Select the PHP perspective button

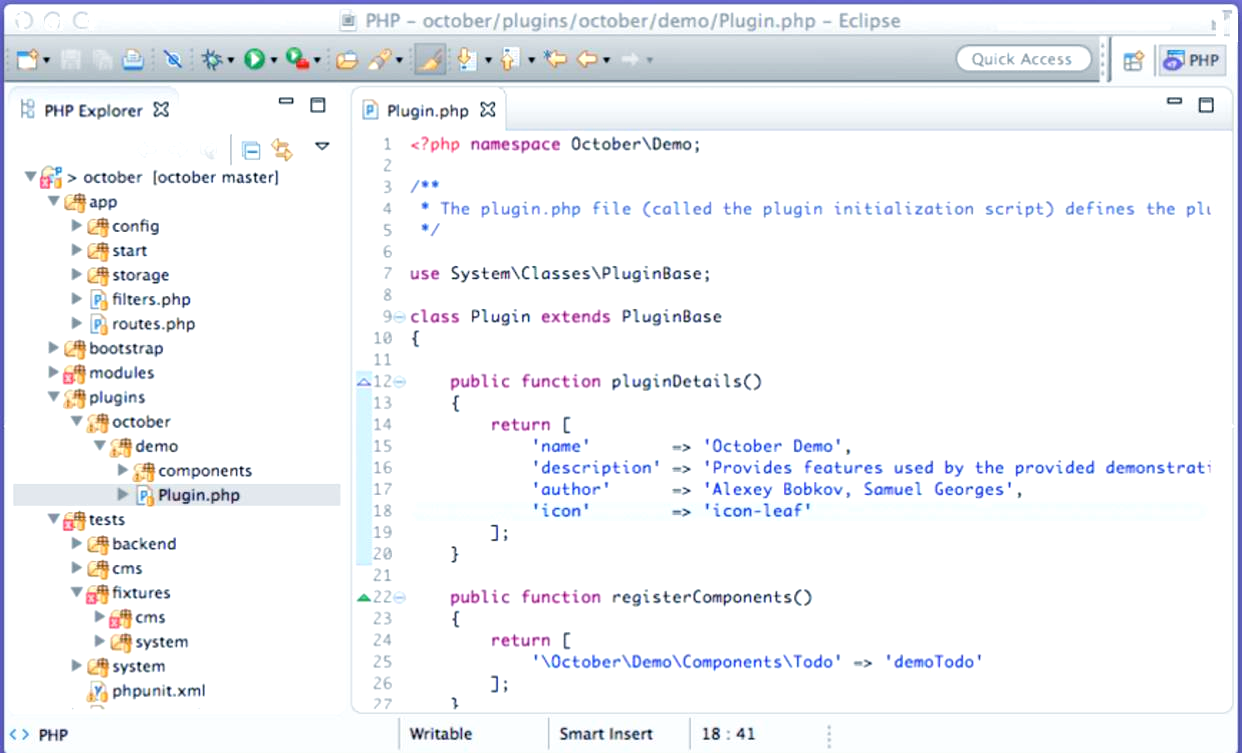pyautogui.click(x=1192, y=60)
